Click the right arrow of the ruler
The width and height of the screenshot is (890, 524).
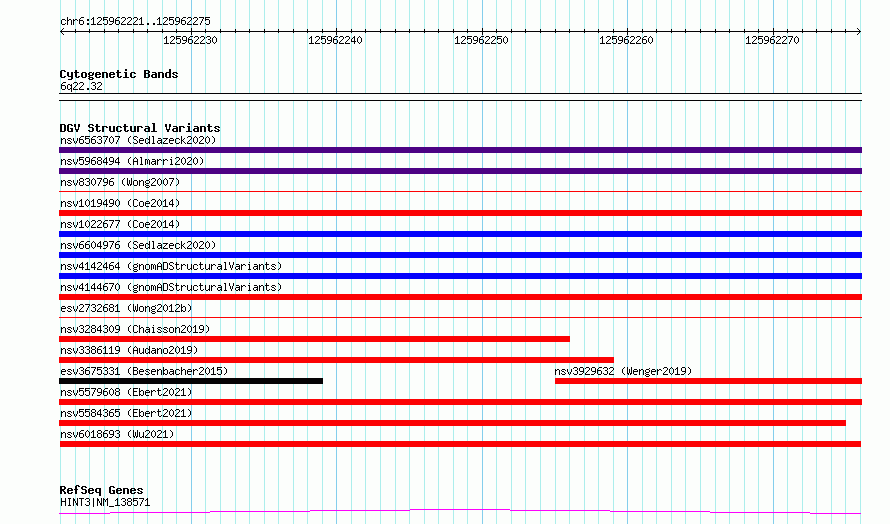point(859,31)
